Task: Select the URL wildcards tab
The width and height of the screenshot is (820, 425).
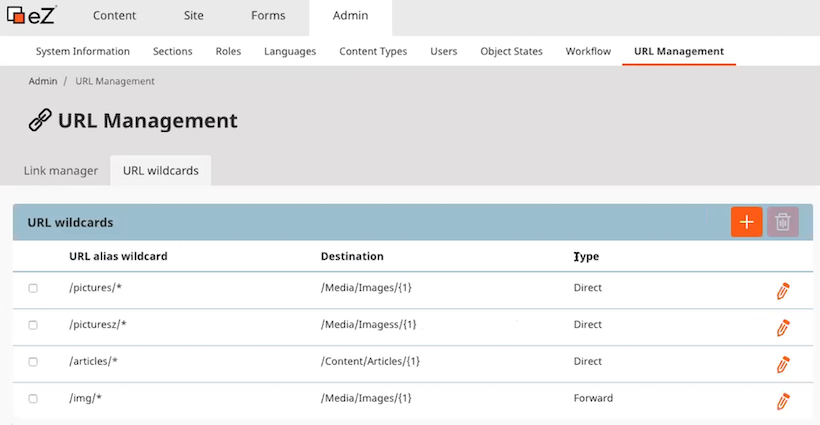Action: [x=160, y=171]
